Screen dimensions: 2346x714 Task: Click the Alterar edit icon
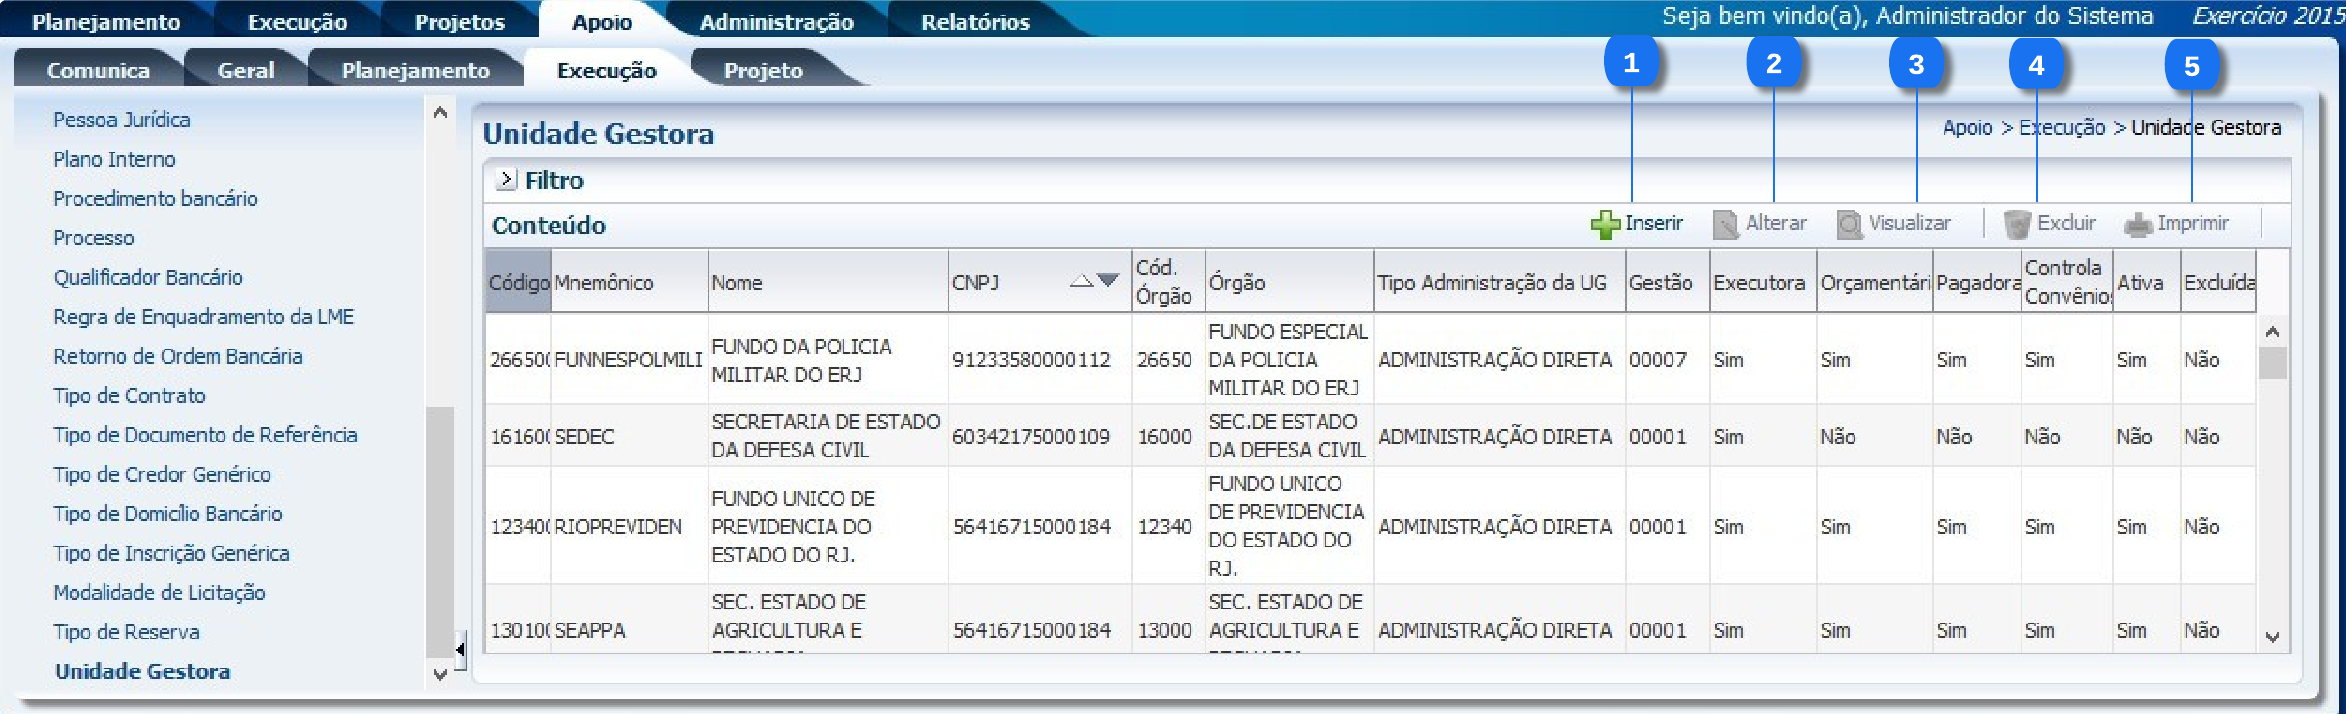point(1725,224)
